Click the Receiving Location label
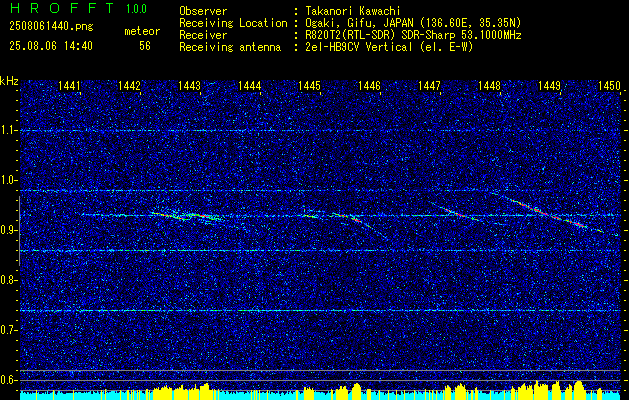Image resolution: width=629 pixels, height=400 pixels. (233, 23)
